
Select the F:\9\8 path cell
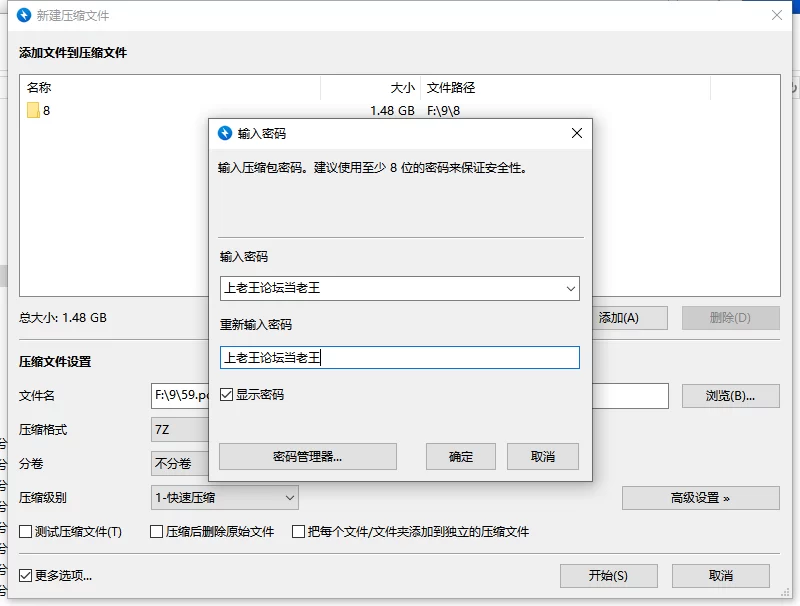[443, 111]
